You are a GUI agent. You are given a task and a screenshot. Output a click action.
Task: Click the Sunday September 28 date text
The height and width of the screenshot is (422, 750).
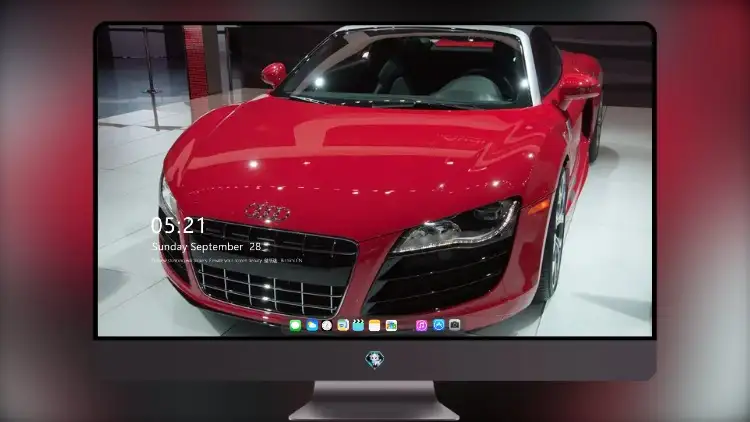(x=207, y=246)
